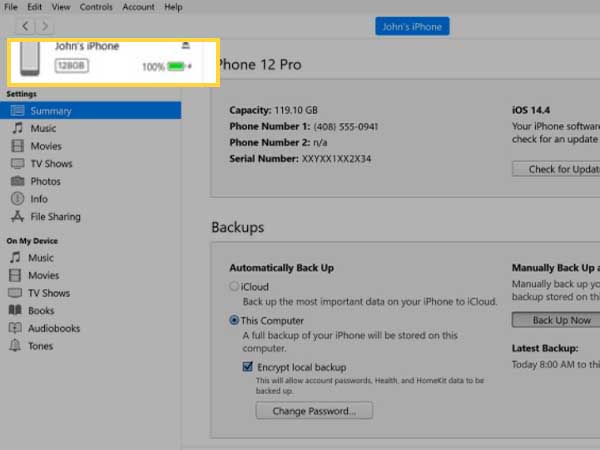Click music note icon under On My Device
Screen dimensions: 600x450
15,257
